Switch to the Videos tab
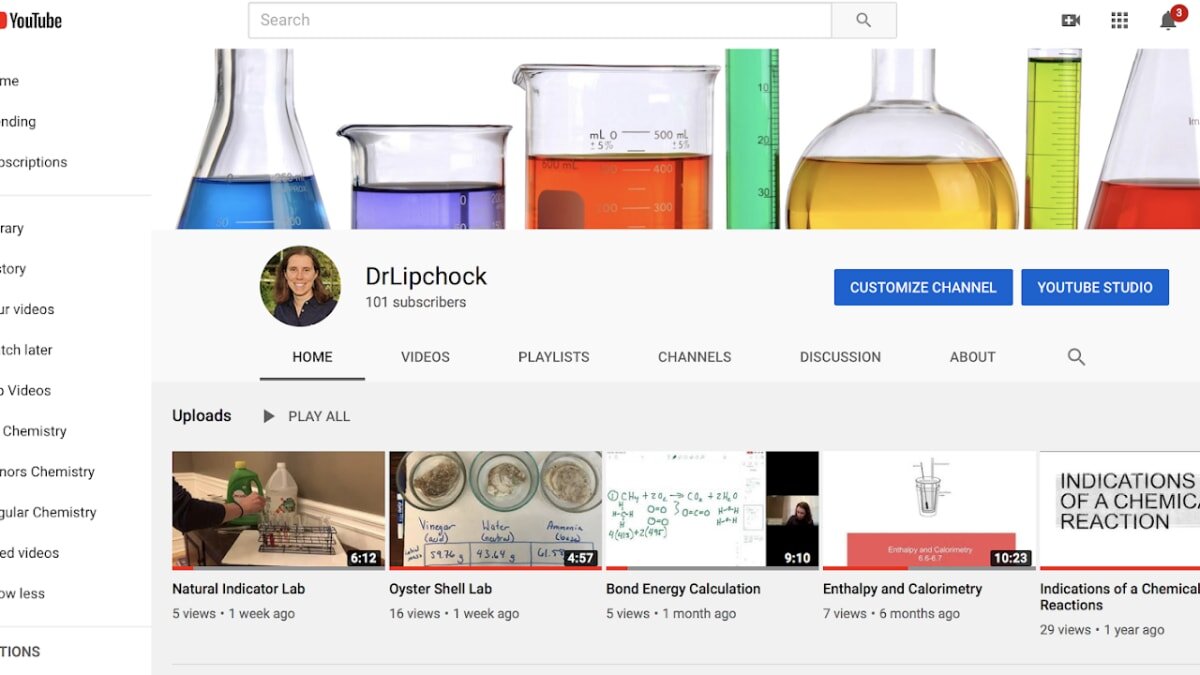Screen dimensions: 1200x675 (425, 357)
